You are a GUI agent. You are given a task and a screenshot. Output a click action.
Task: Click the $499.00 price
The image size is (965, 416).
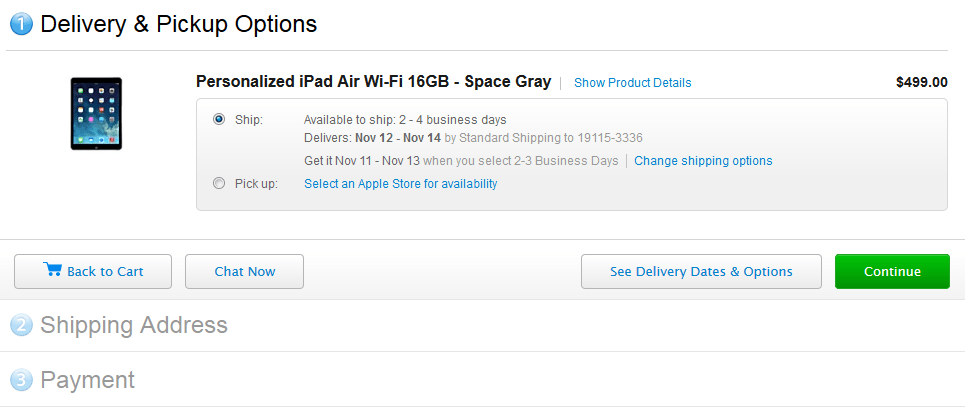[x=921, y=82]
